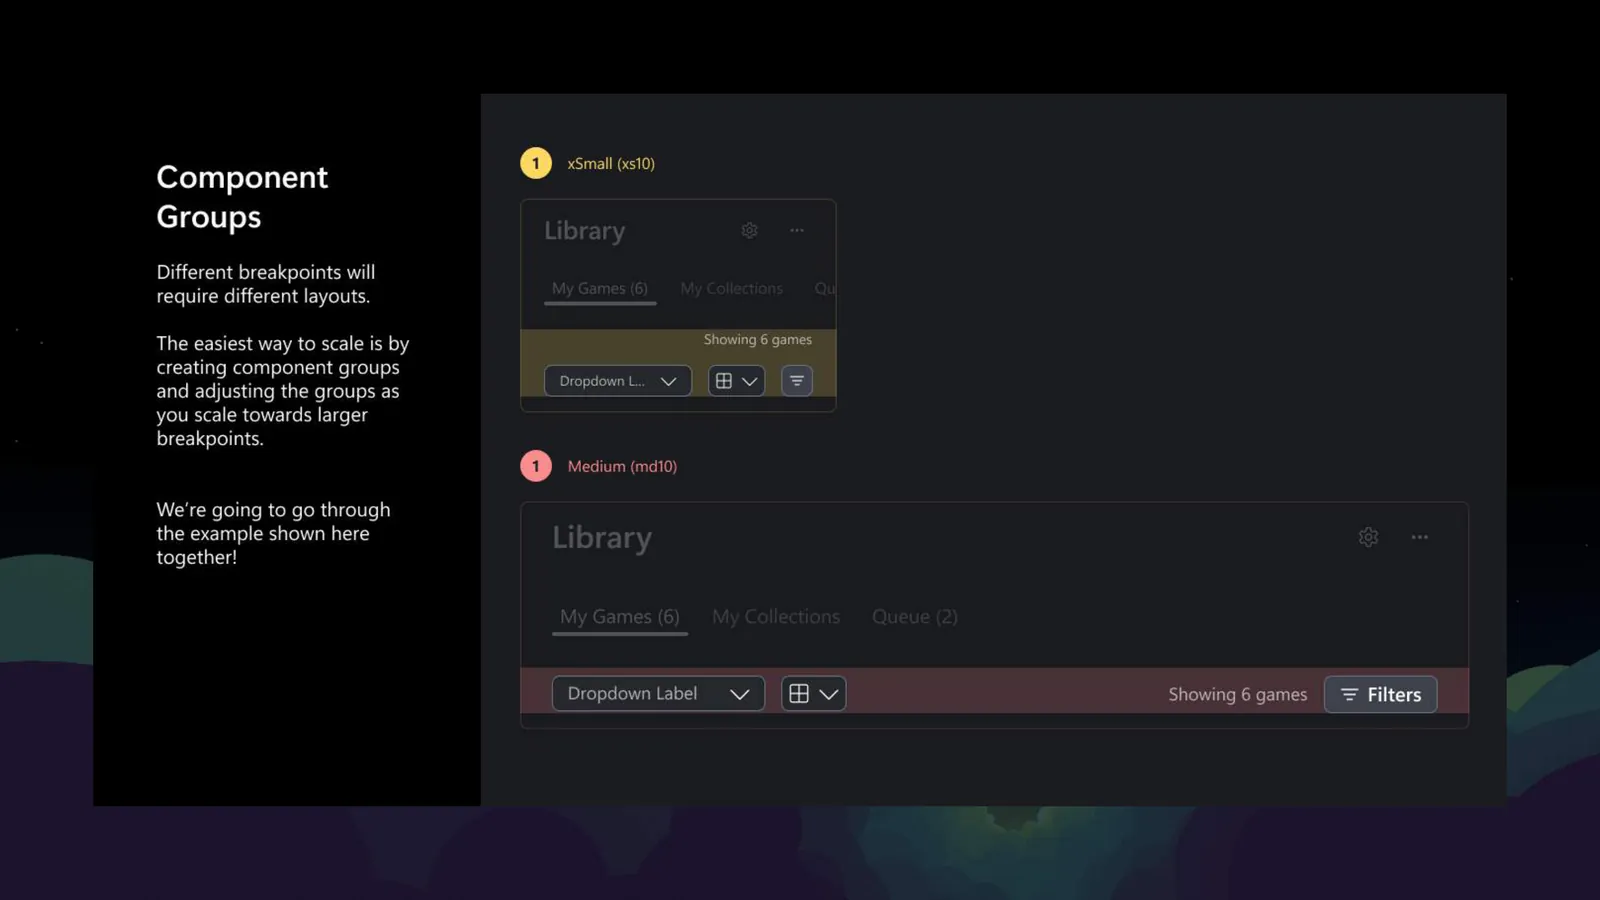Select 'My Games (6)' tab in xSmall Library
1600x900 pixels.
600,288
